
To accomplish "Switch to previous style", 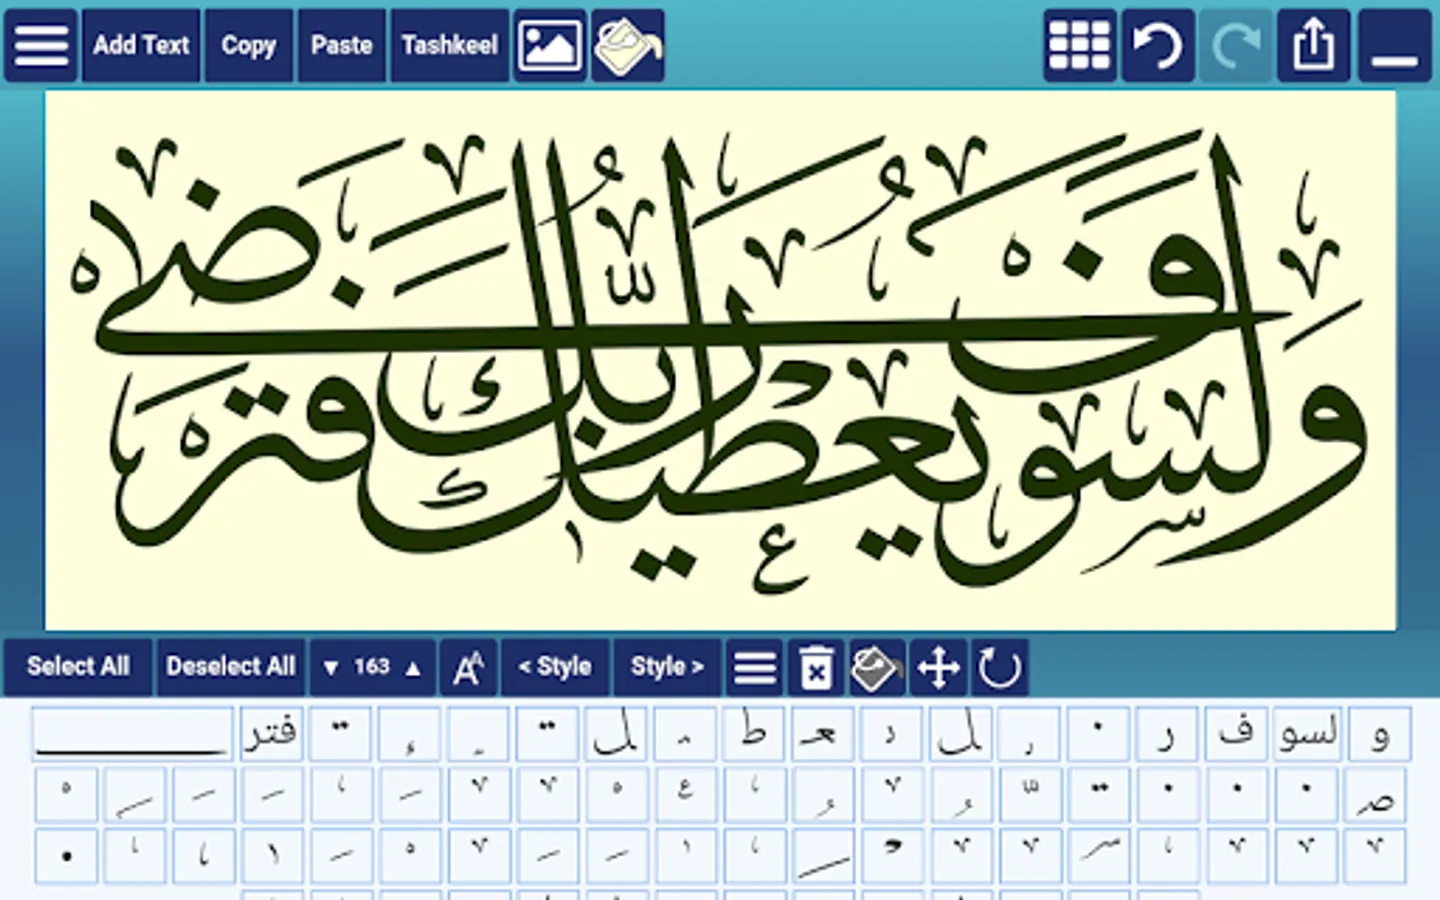I will pos(555,667).
